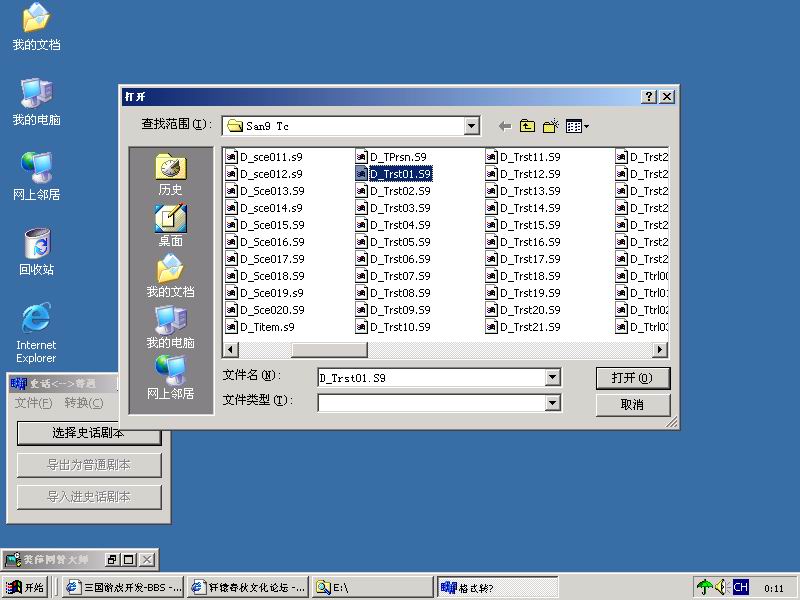
Task: Click the help question mark button in dialog
Action: (x=649, y=97)
